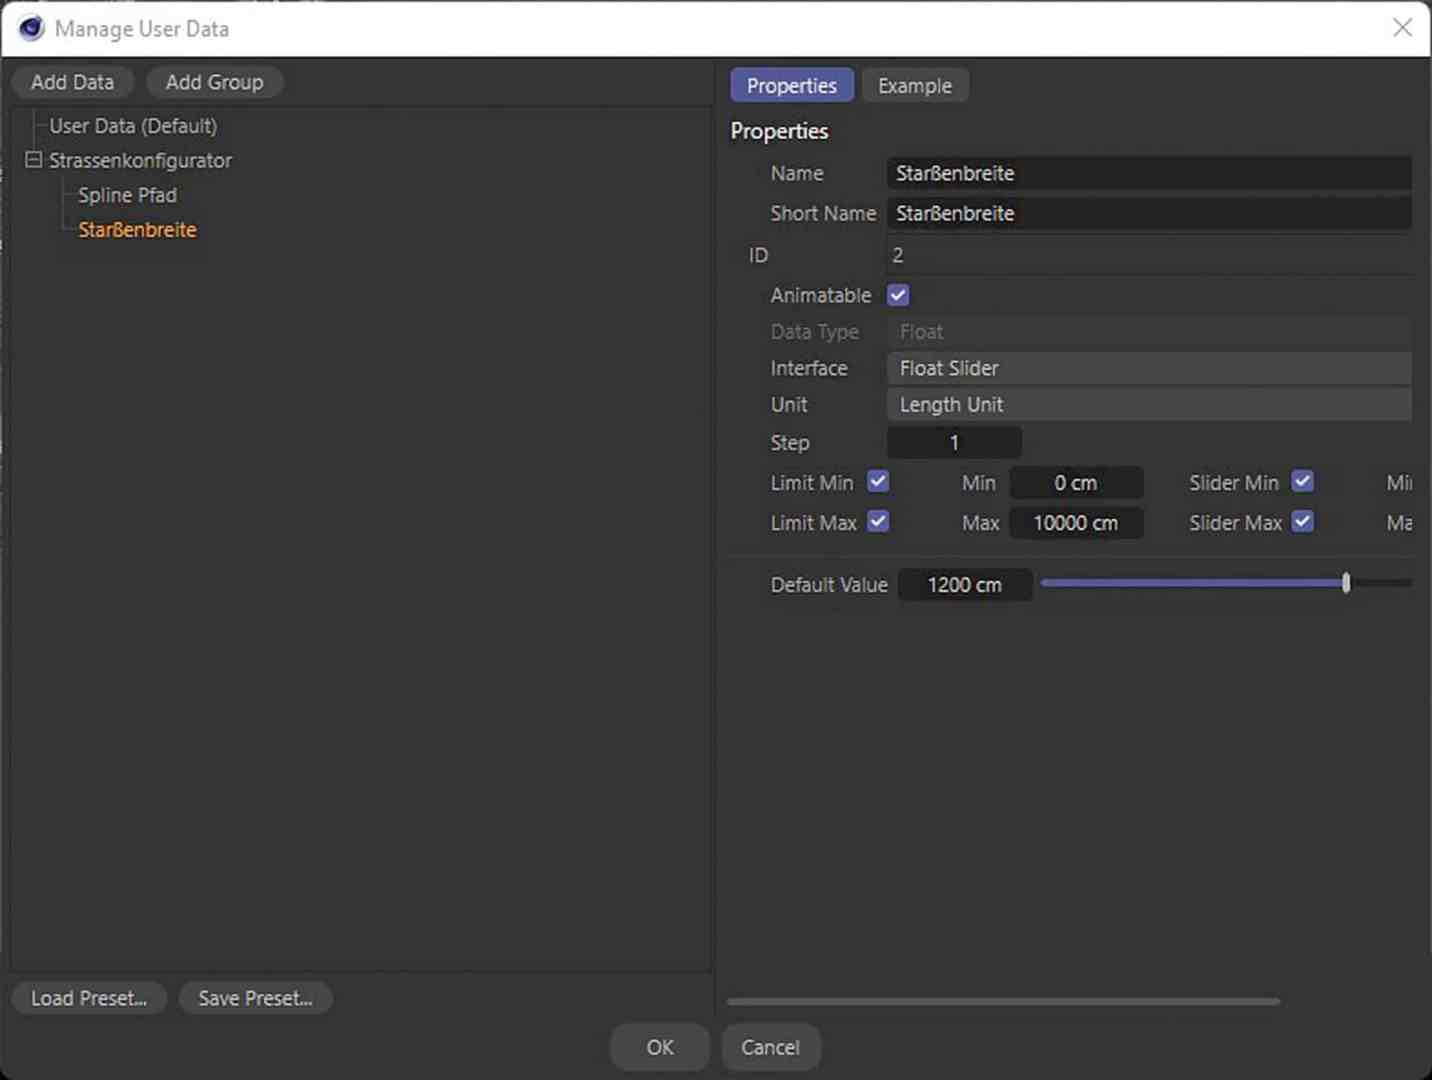Switch to the Example tab
The height and width of the screenshot is (1080, 1432).
coord(914,85)
